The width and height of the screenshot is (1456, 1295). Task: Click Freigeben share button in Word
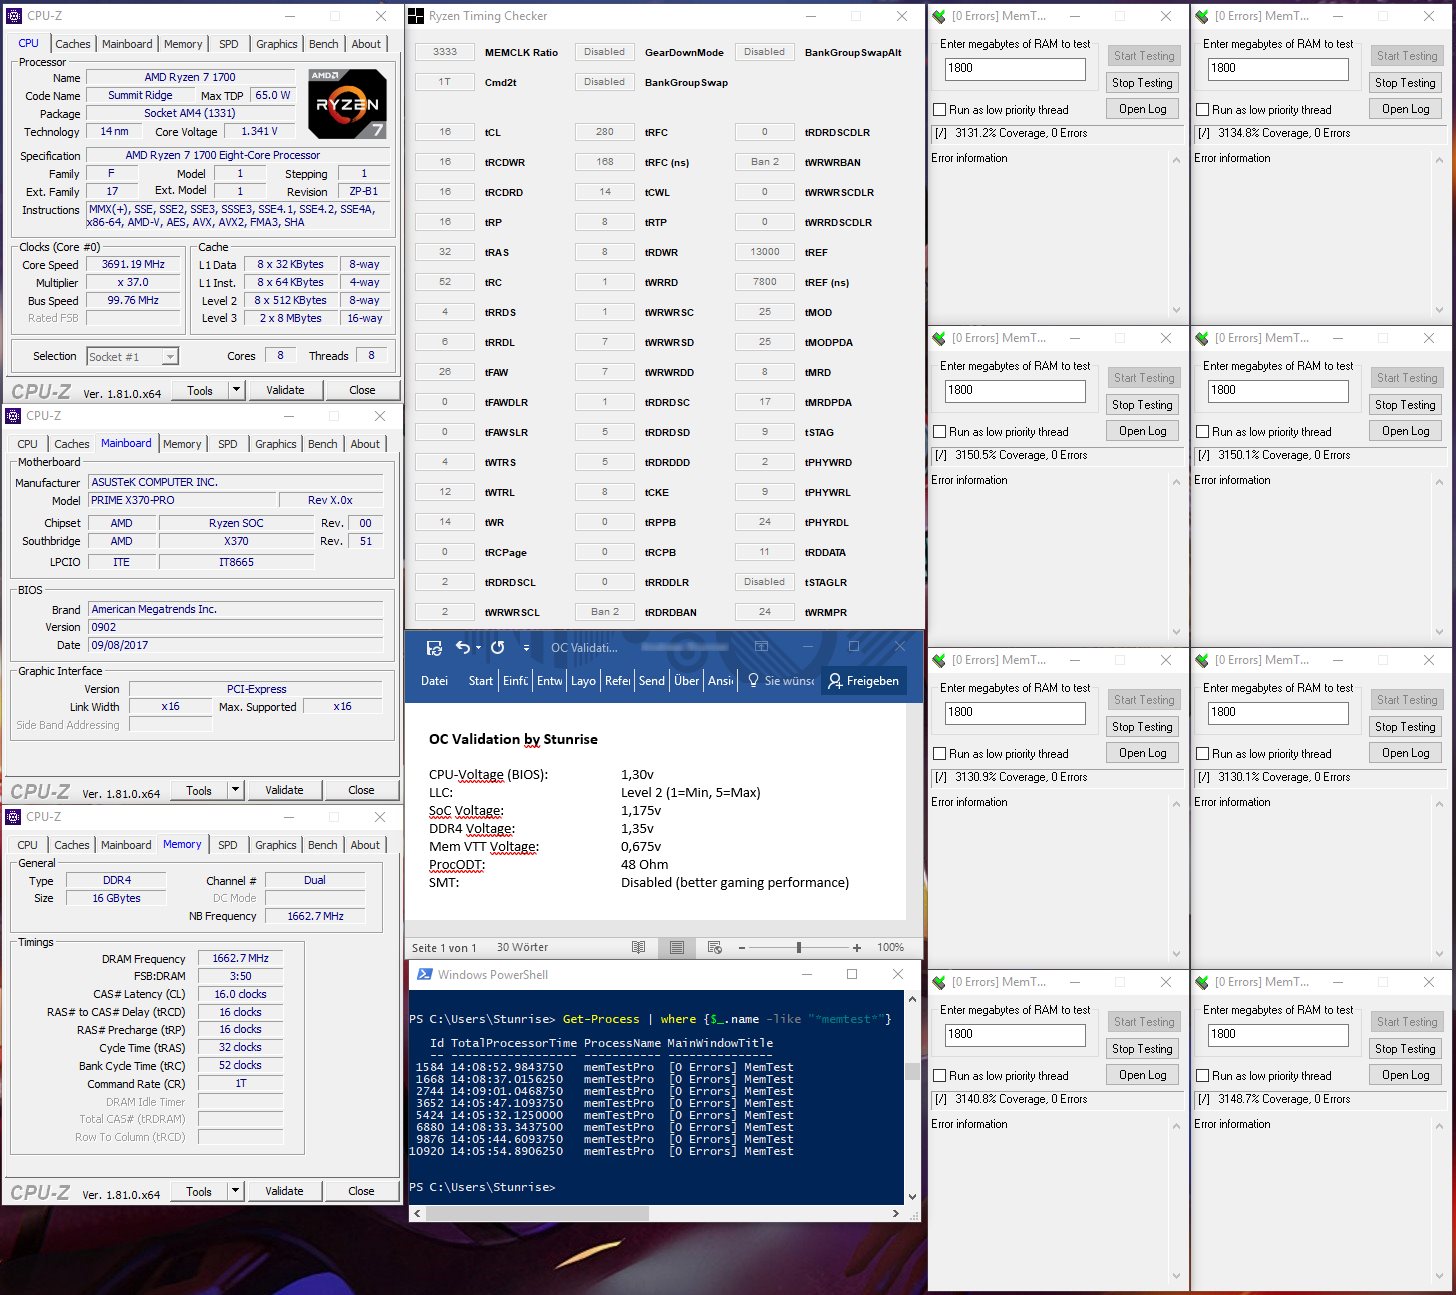[864, 681]
